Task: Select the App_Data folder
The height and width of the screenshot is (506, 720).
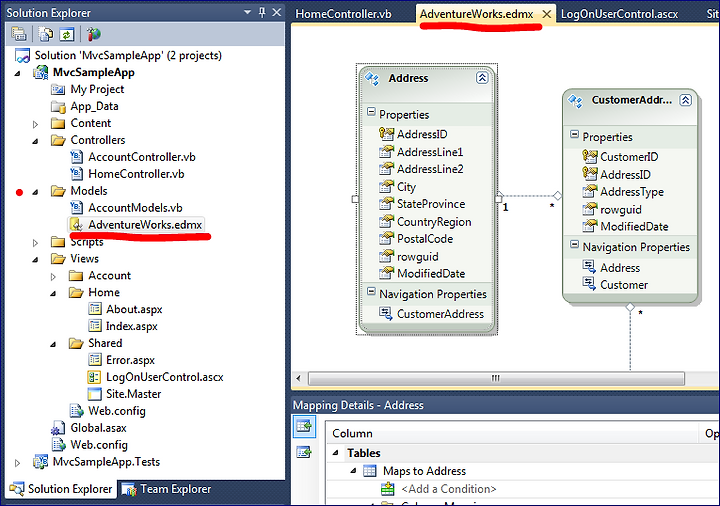Action: click(94, 106)
